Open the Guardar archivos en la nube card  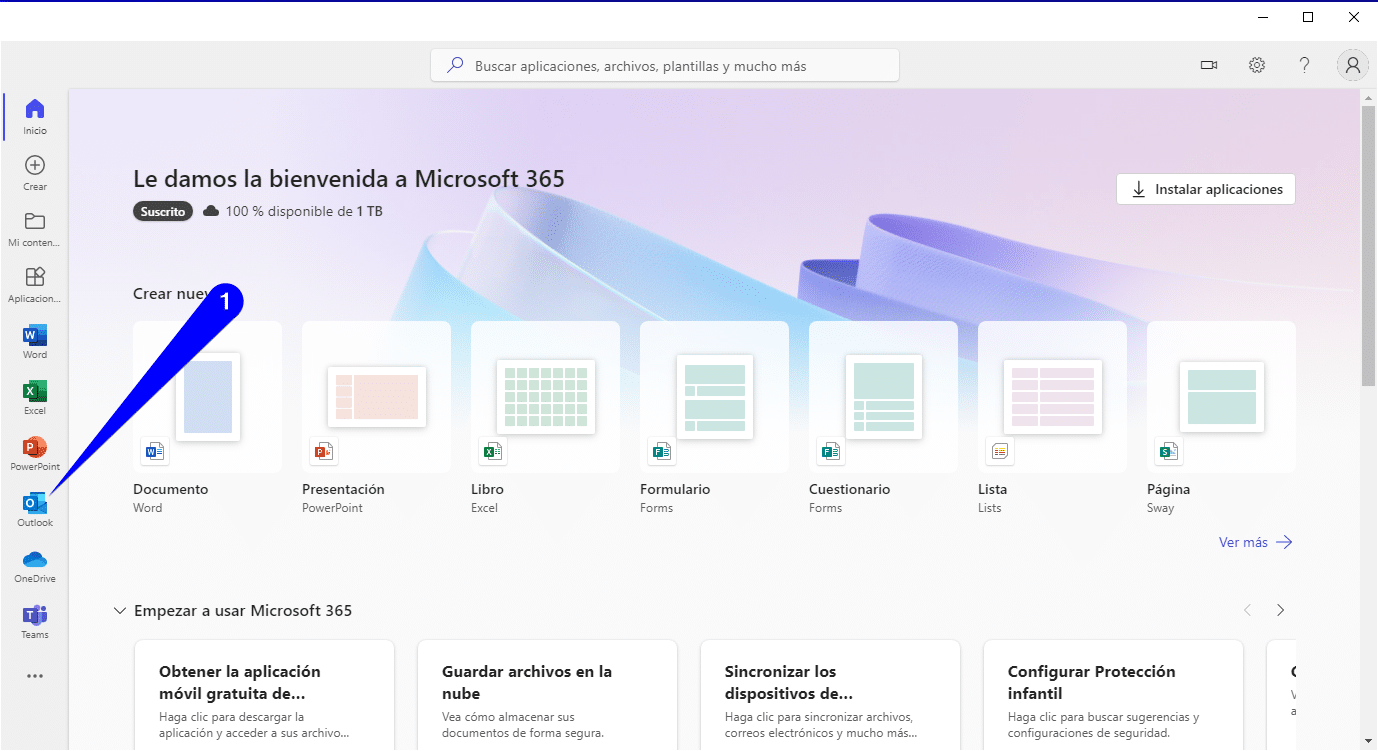(548, 695)
